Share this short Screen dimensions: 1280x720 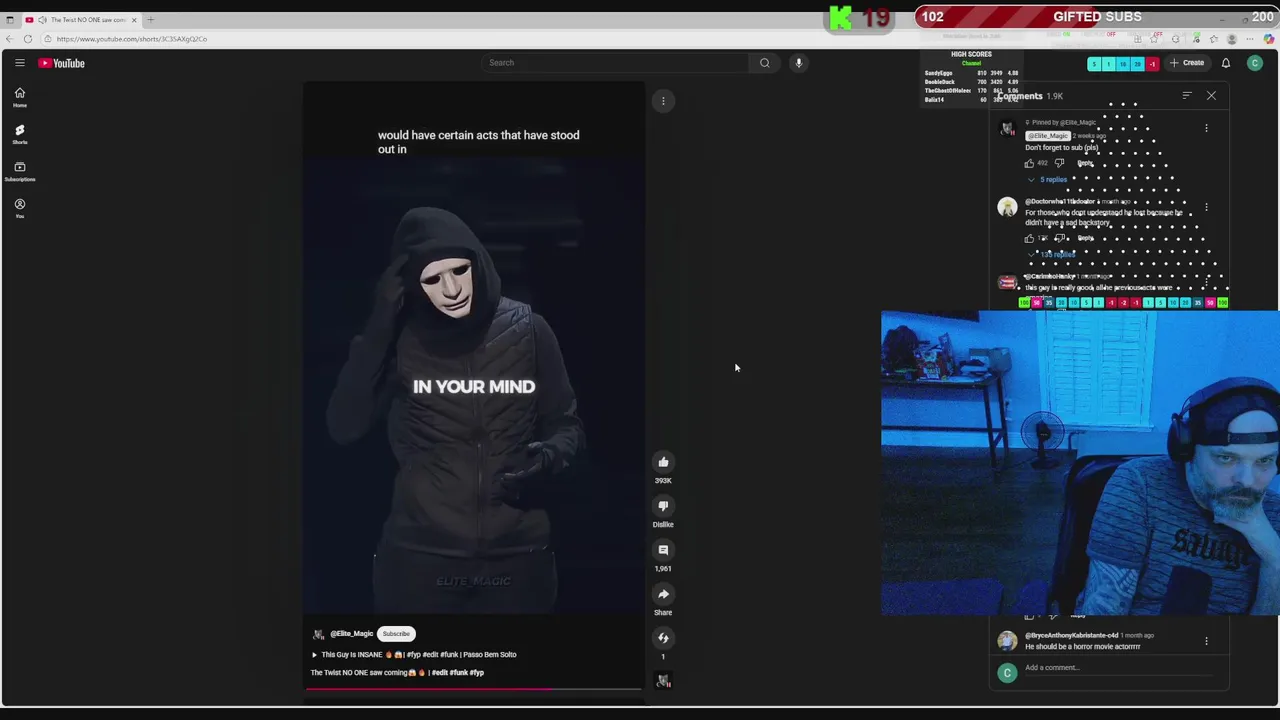point(663,594)
